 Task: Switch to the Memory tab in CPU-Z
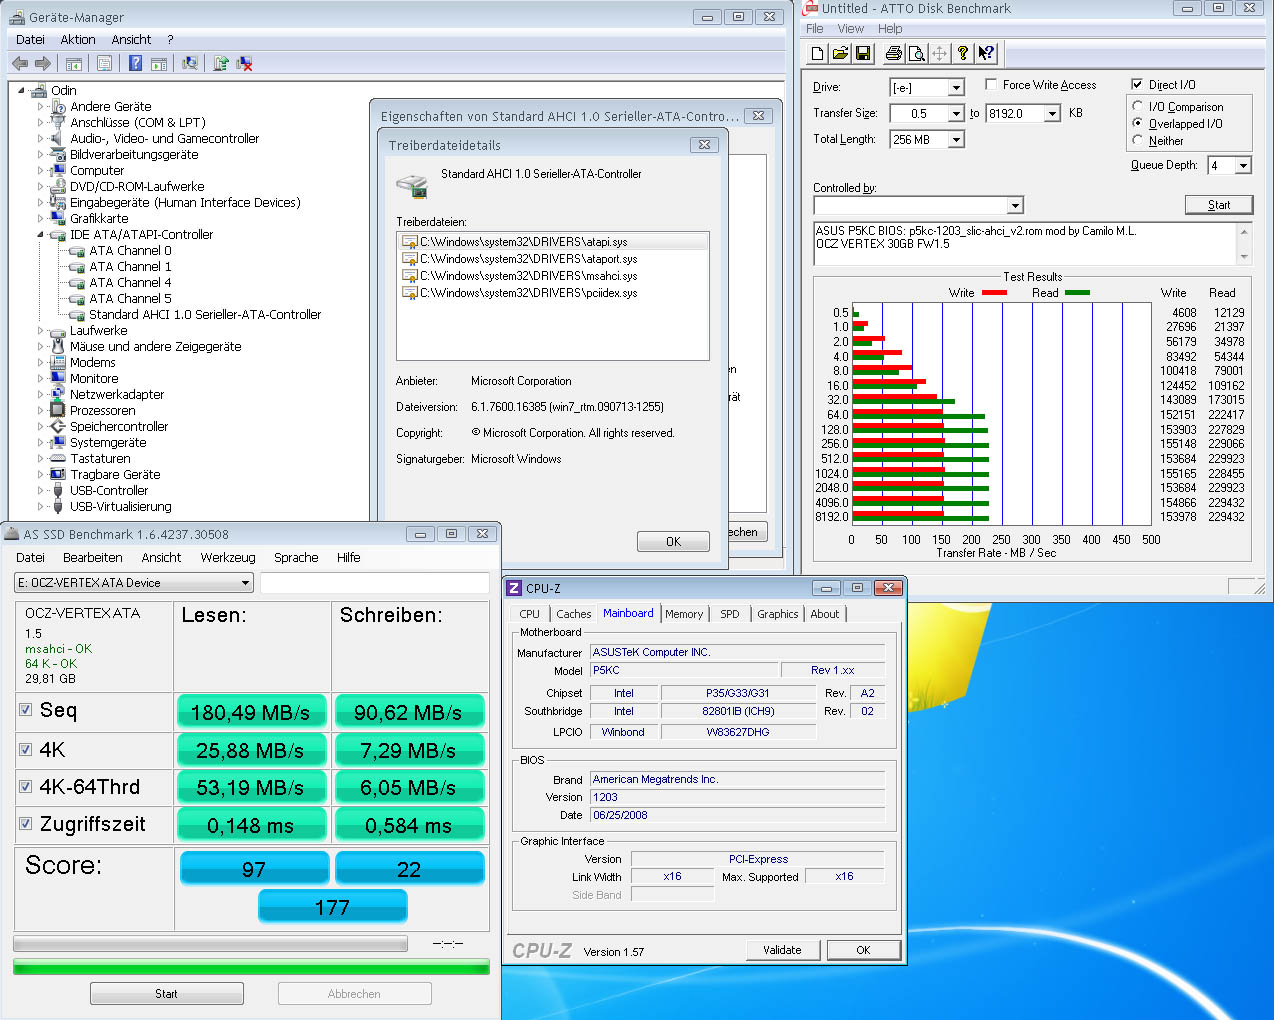click(684, 614)
